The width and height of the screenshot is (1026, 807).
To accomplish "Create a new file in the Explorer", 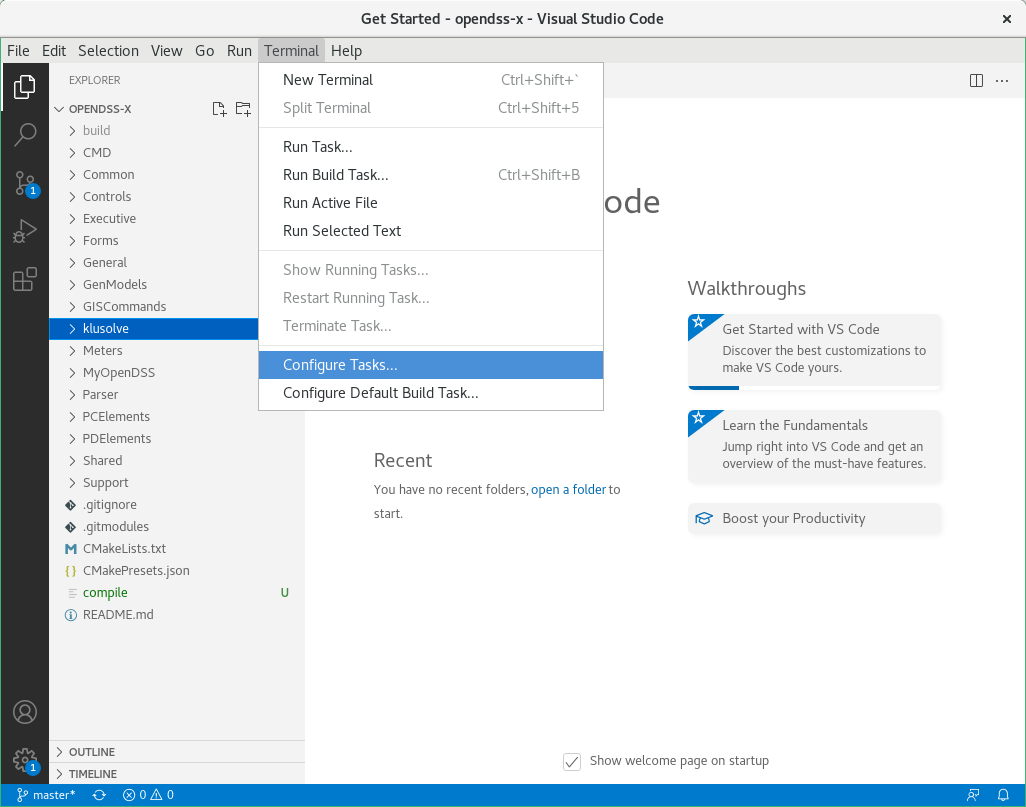I will (x=219, y=109).
